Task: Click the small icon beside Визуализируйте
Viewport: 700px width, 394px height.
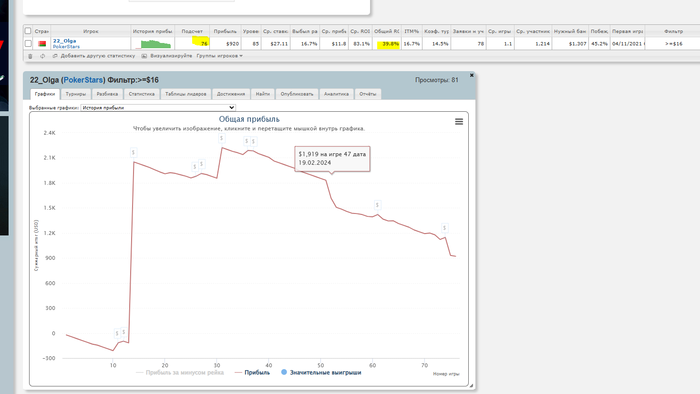Action: tap(144, 56)
